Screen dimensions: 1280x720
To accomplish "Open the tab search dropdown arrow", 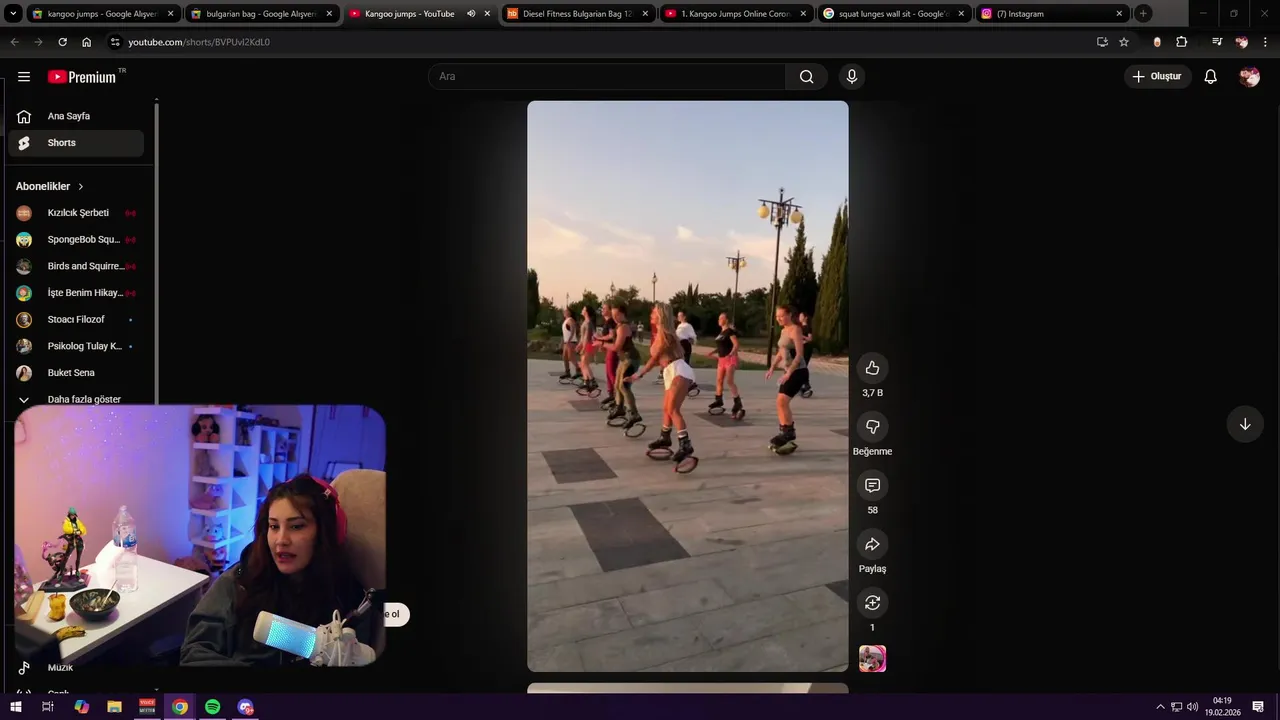I will 13,14.
